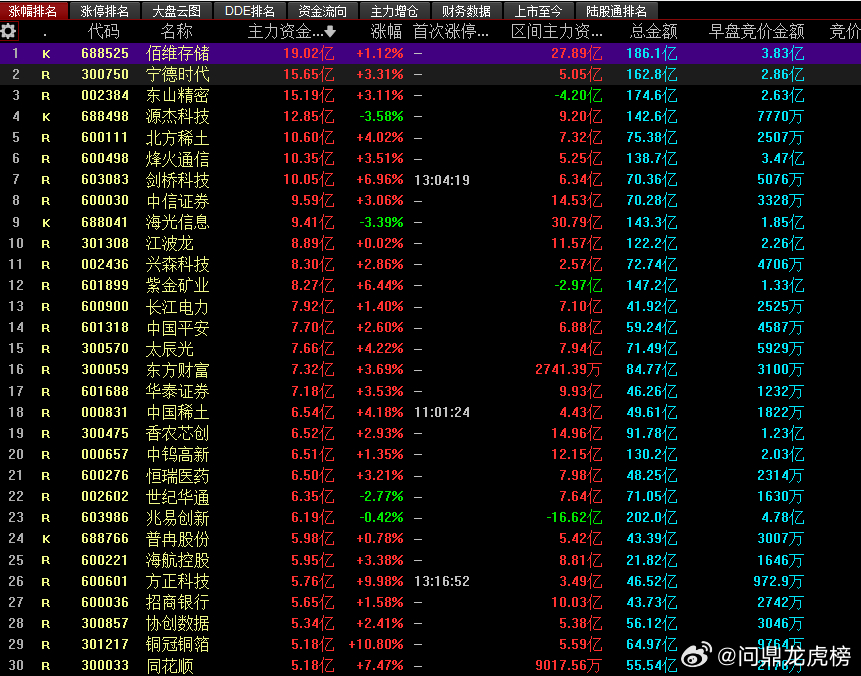Click the K badge in the 海光信息 row
Viewport: 861px width, 676px height.
[x=46, y=223]
